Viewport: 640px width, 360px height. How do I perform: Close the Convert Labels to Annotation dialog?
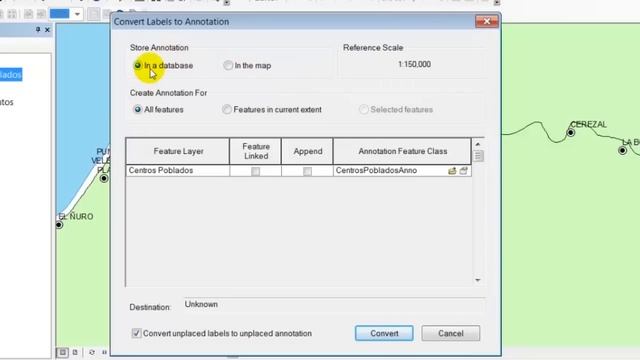click(487, 21)
